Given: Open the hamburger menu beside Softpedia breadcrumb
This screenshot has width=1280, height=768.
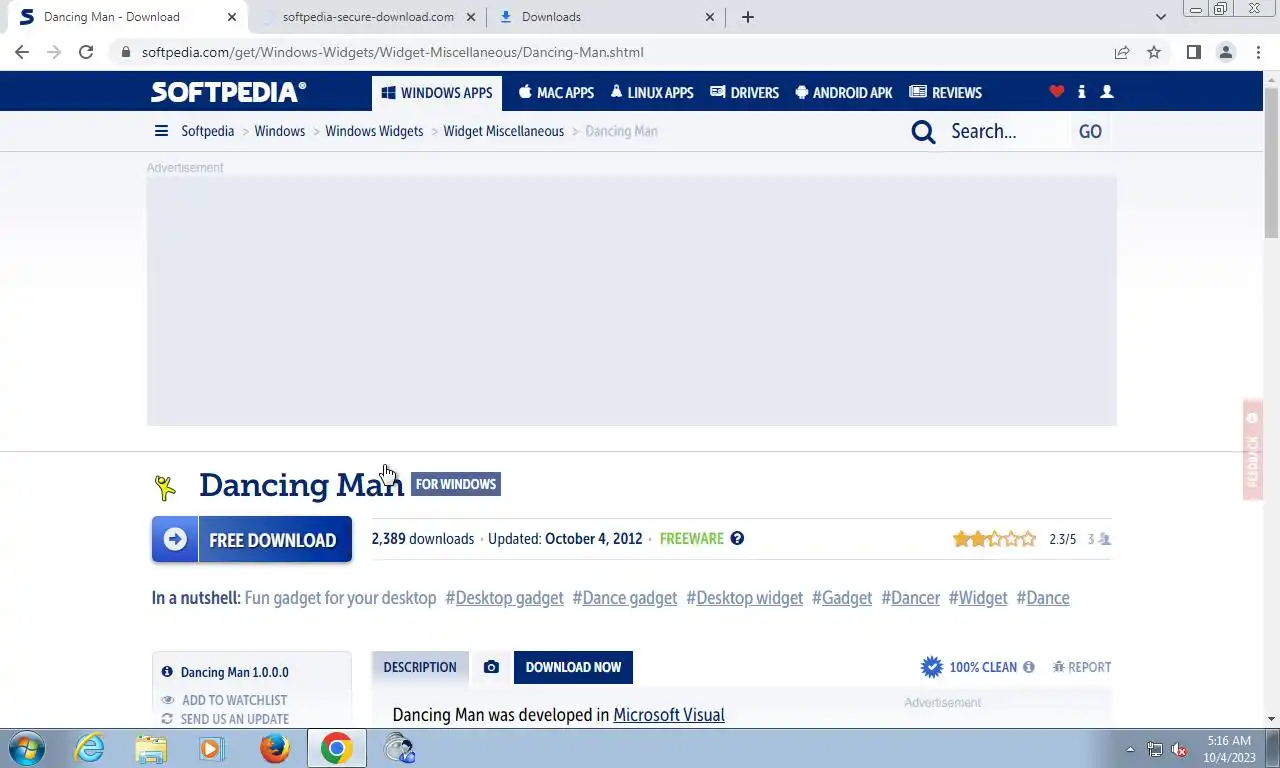Looking at the screenshot, I should pyautogui.click(x=161, y=131).
